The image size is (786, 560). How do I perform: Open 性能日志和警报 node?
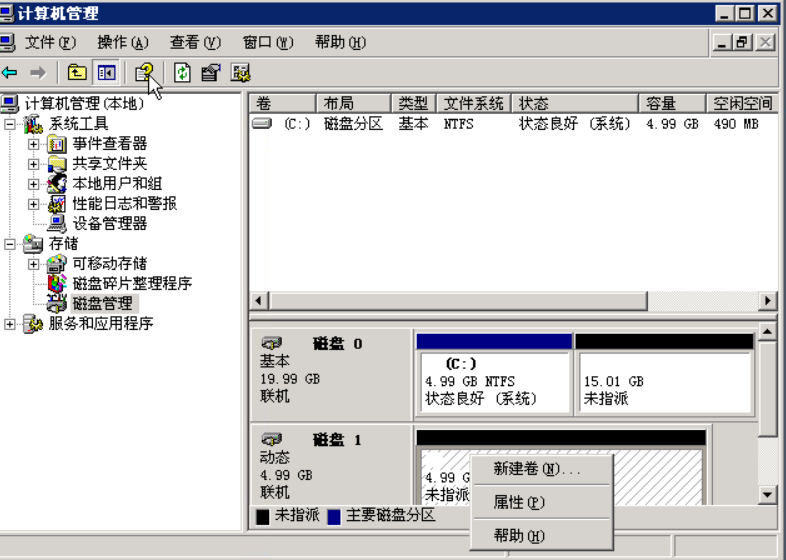[x=125, y=204]
